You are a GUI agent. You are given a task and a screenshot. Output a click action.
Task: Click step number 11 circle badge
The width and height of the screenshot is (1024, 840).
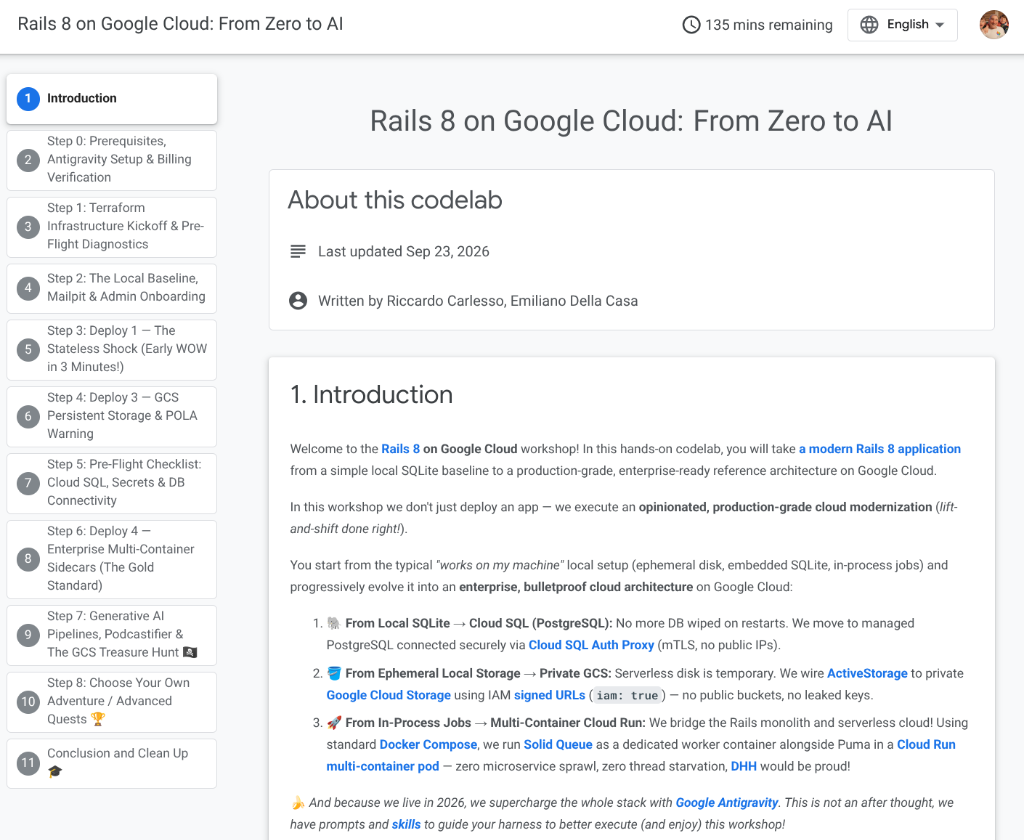point(28,763)
